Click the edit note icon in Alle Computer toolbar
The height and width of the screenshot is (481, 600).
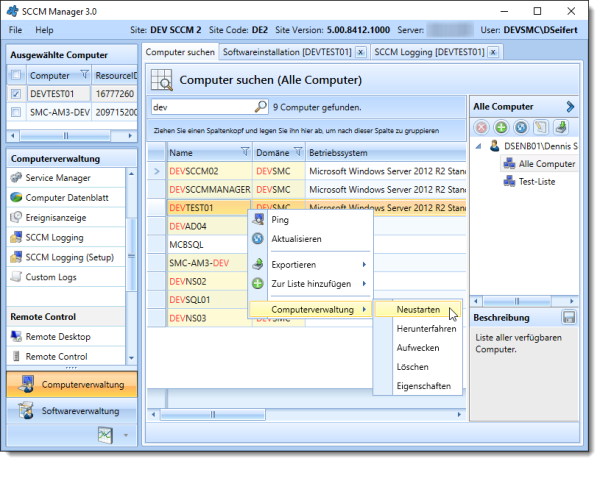point(541,127)
